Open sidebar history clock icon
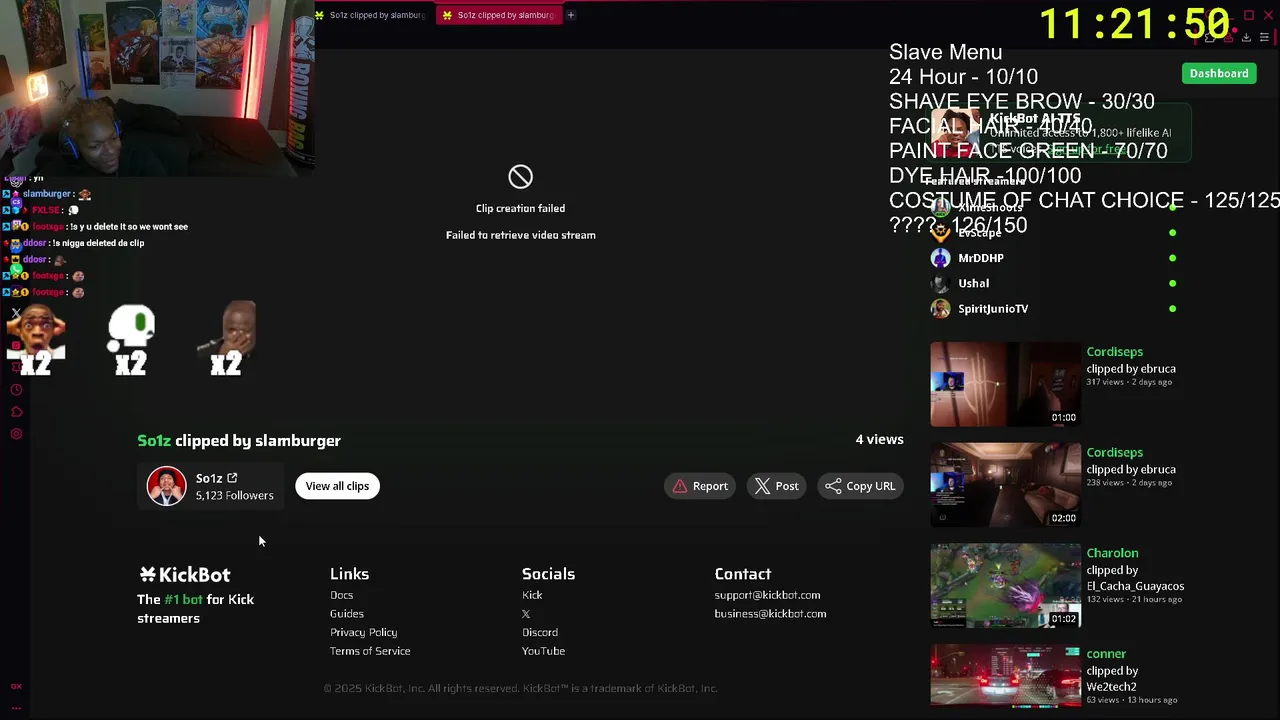 (16, 390)
